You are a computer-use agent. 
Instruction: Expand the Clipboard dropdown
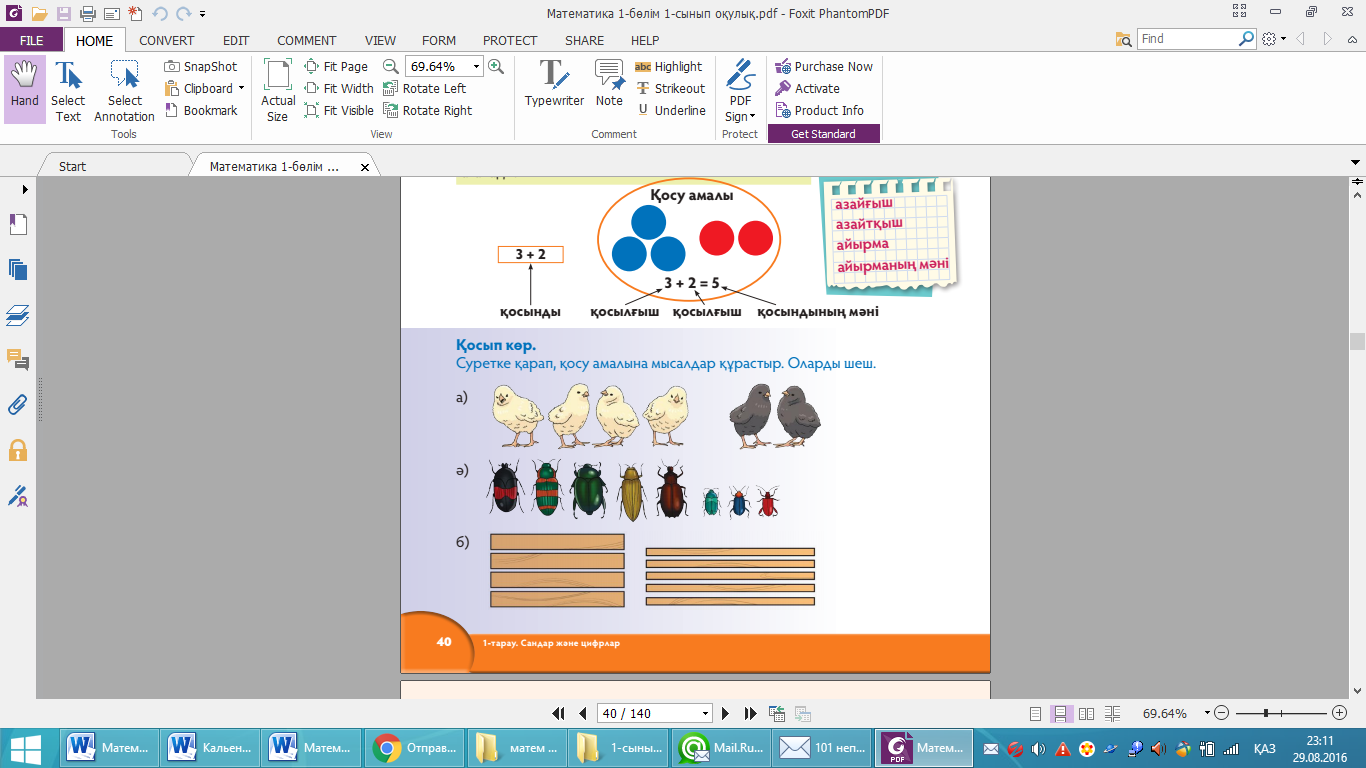click(241, 89)
